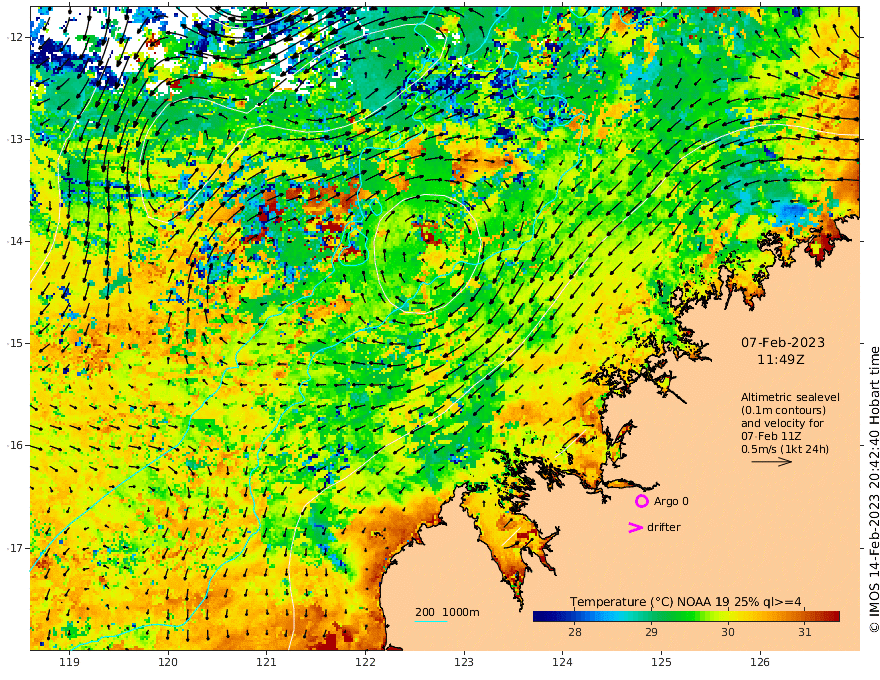Click the latitude axis label -15

15,343
